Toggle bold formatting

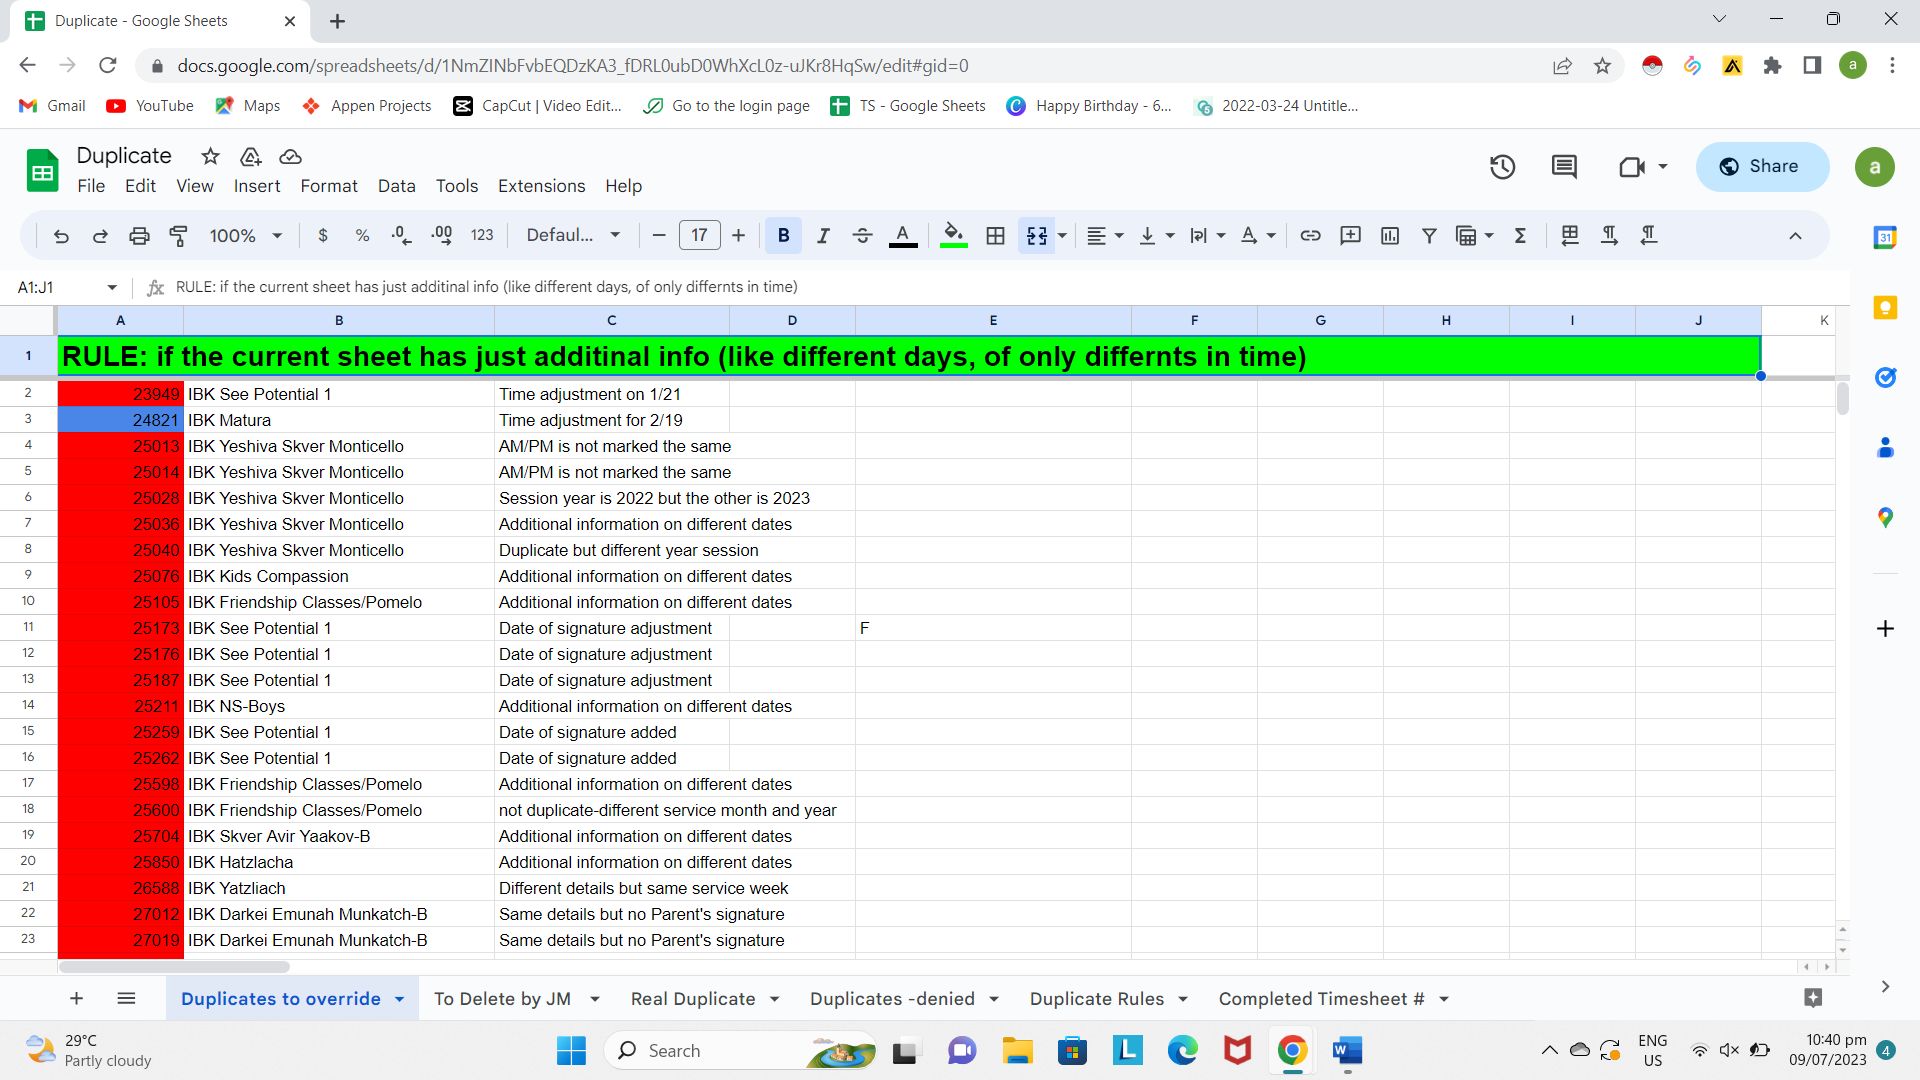pos(783,236)
